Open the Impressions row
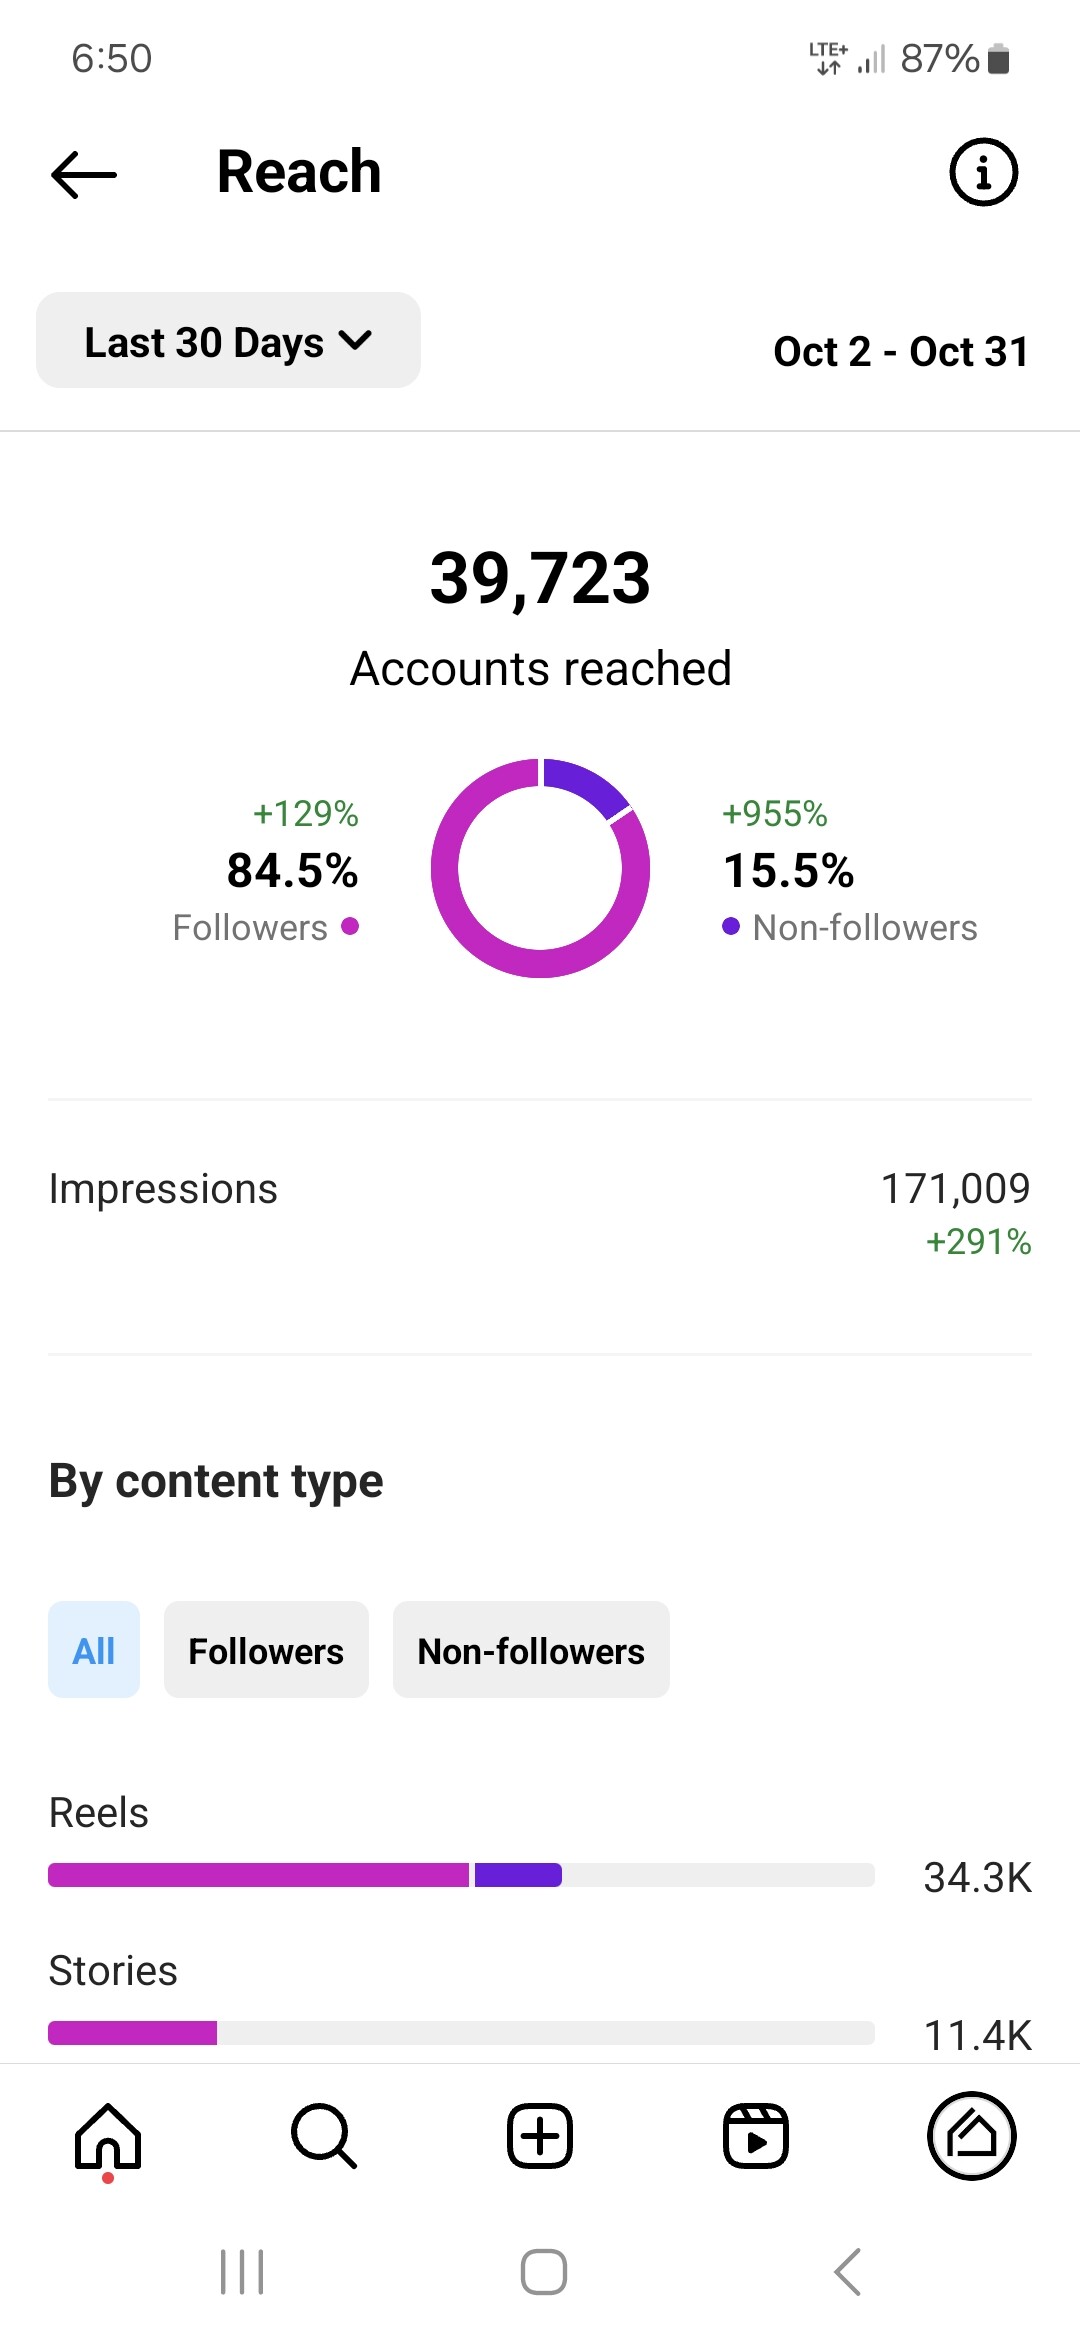 (x=540, y=1212)
